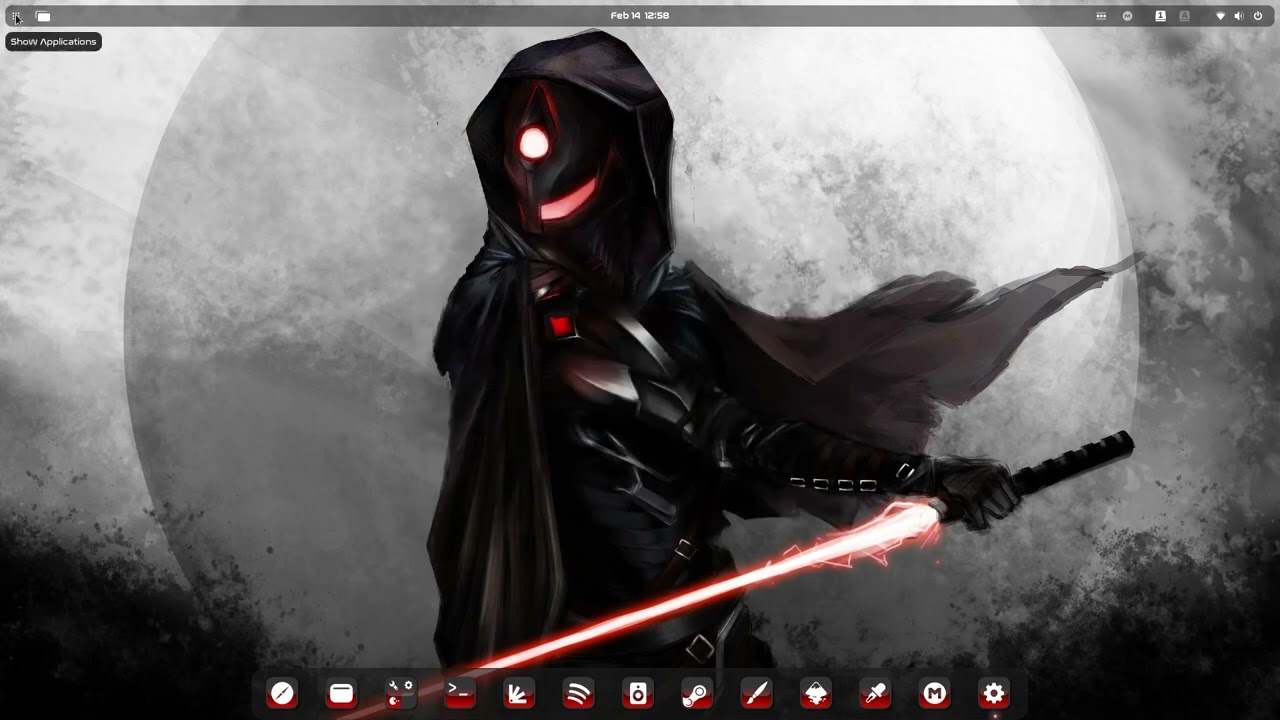
Task: Click the three-dots tray indicator icon
Action: pyautogui.click(x=1101, y=16)
